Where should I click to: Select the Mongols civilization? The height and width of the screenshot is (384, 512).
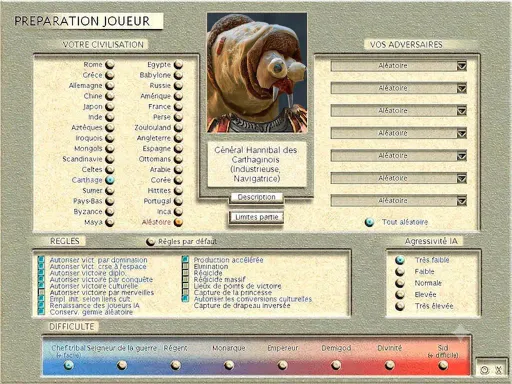tap(110, 149)
